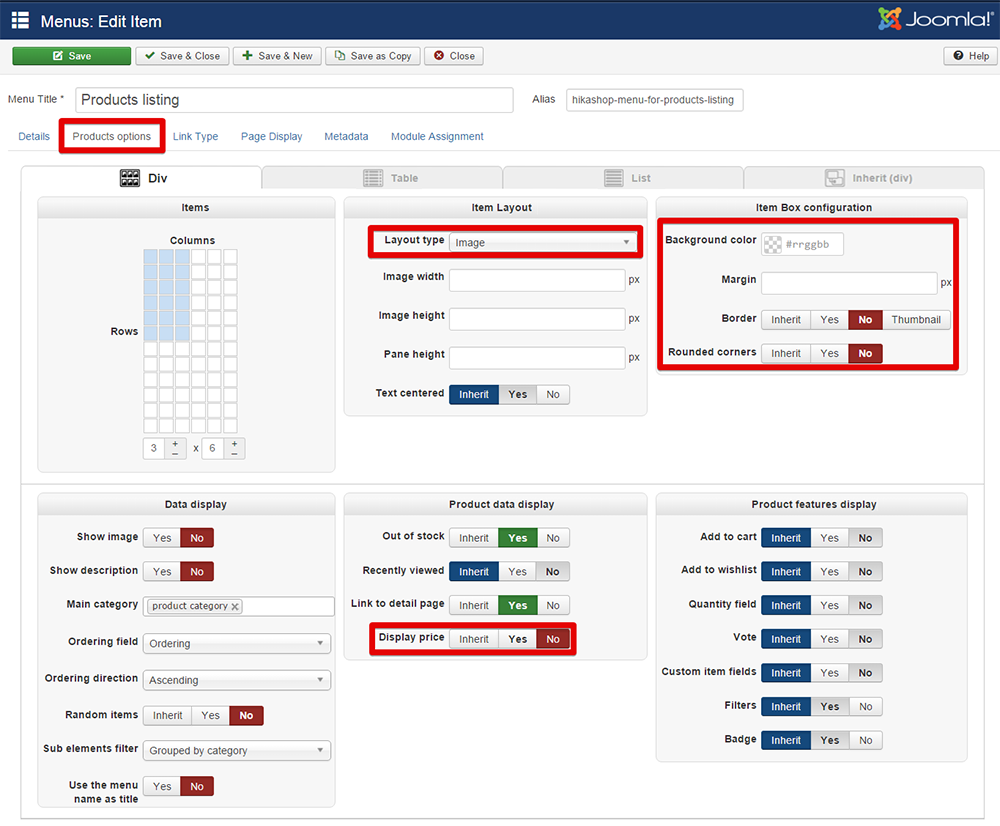The image size is (1000, 826).
Task: Change the columns count with its stepper
Action: point(175,448)
